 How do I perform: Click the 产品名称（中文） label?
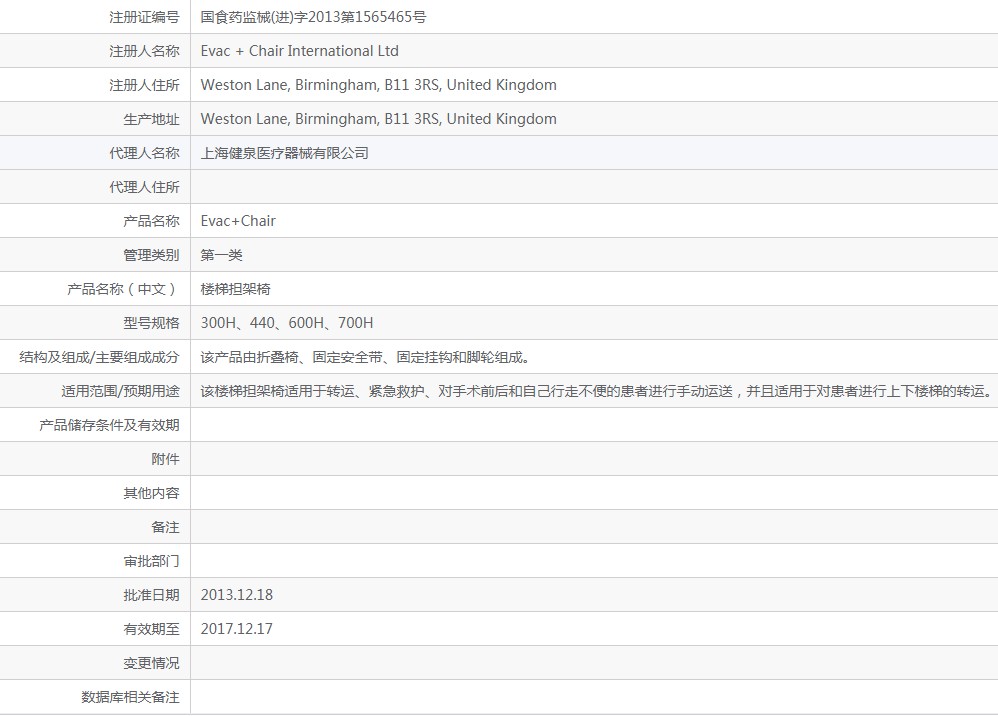point(123,289)
